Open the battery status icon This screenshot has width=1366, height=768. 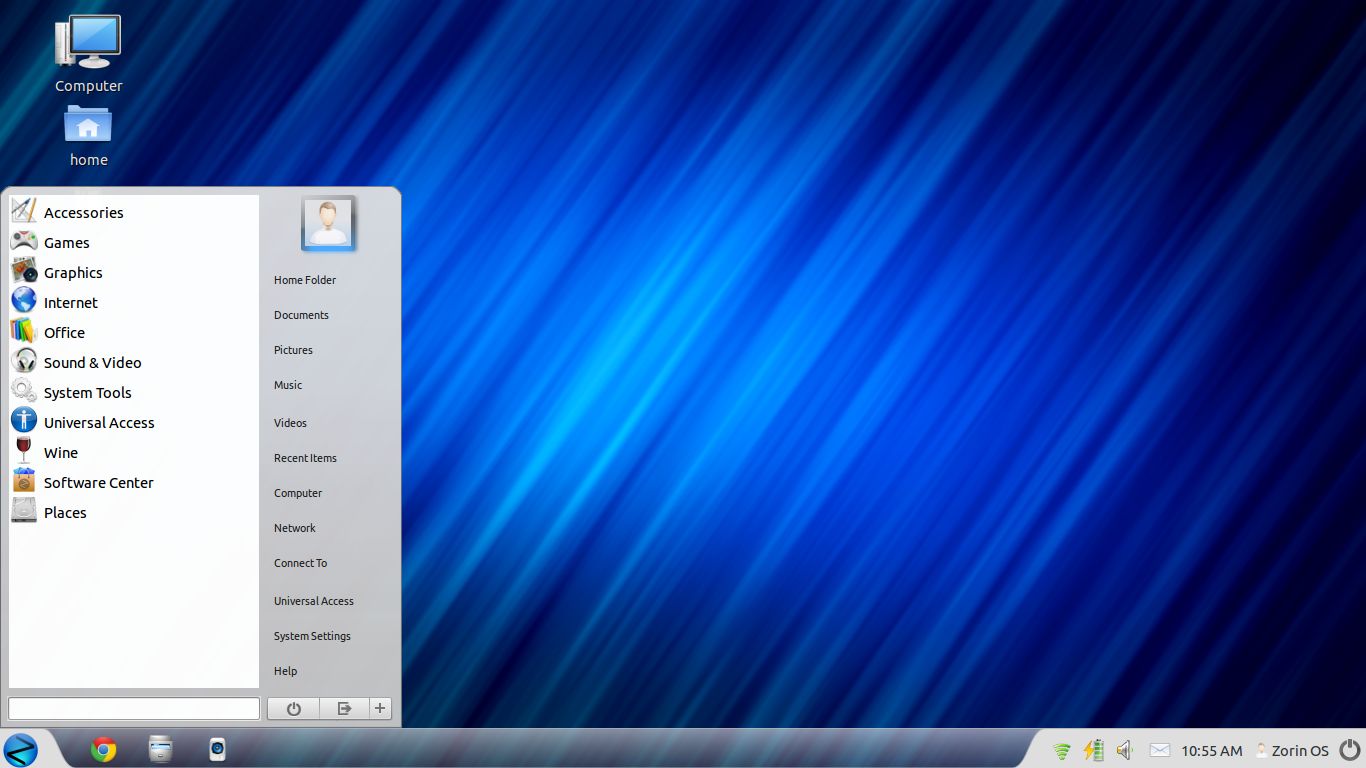tap(1092, 749)
